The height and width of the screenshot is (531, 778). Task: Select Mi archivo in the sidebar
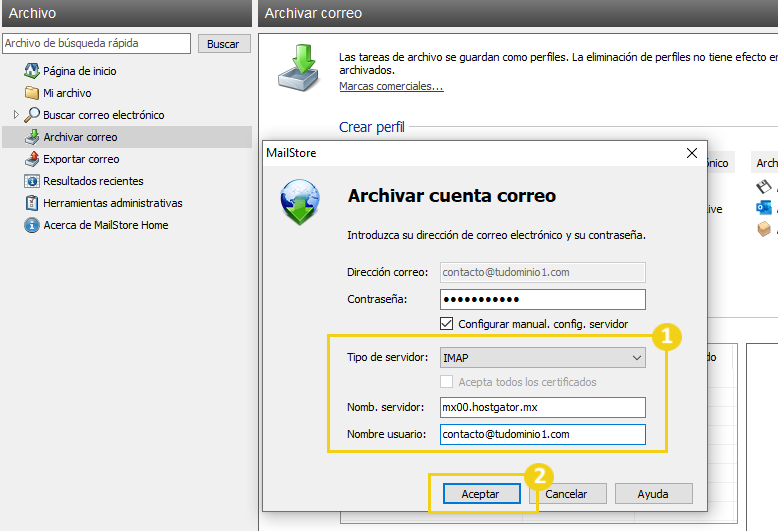pos(67,93)
